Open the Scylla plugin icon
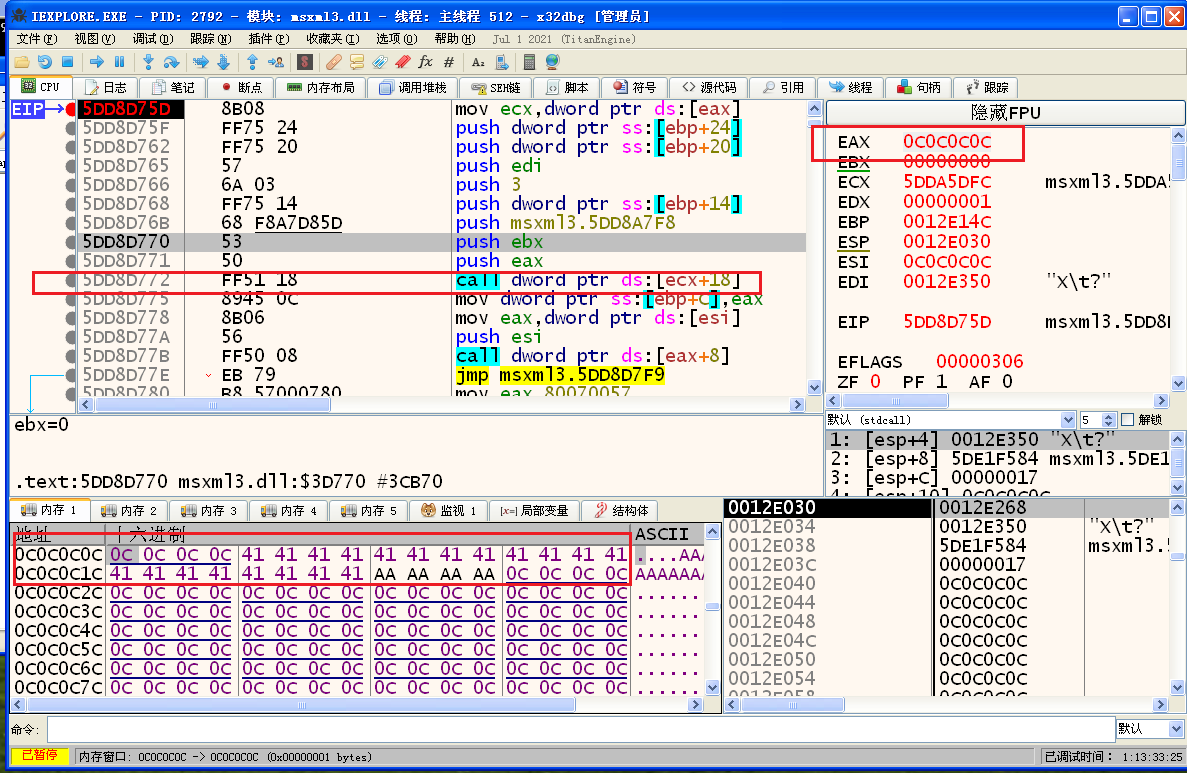 304,62
